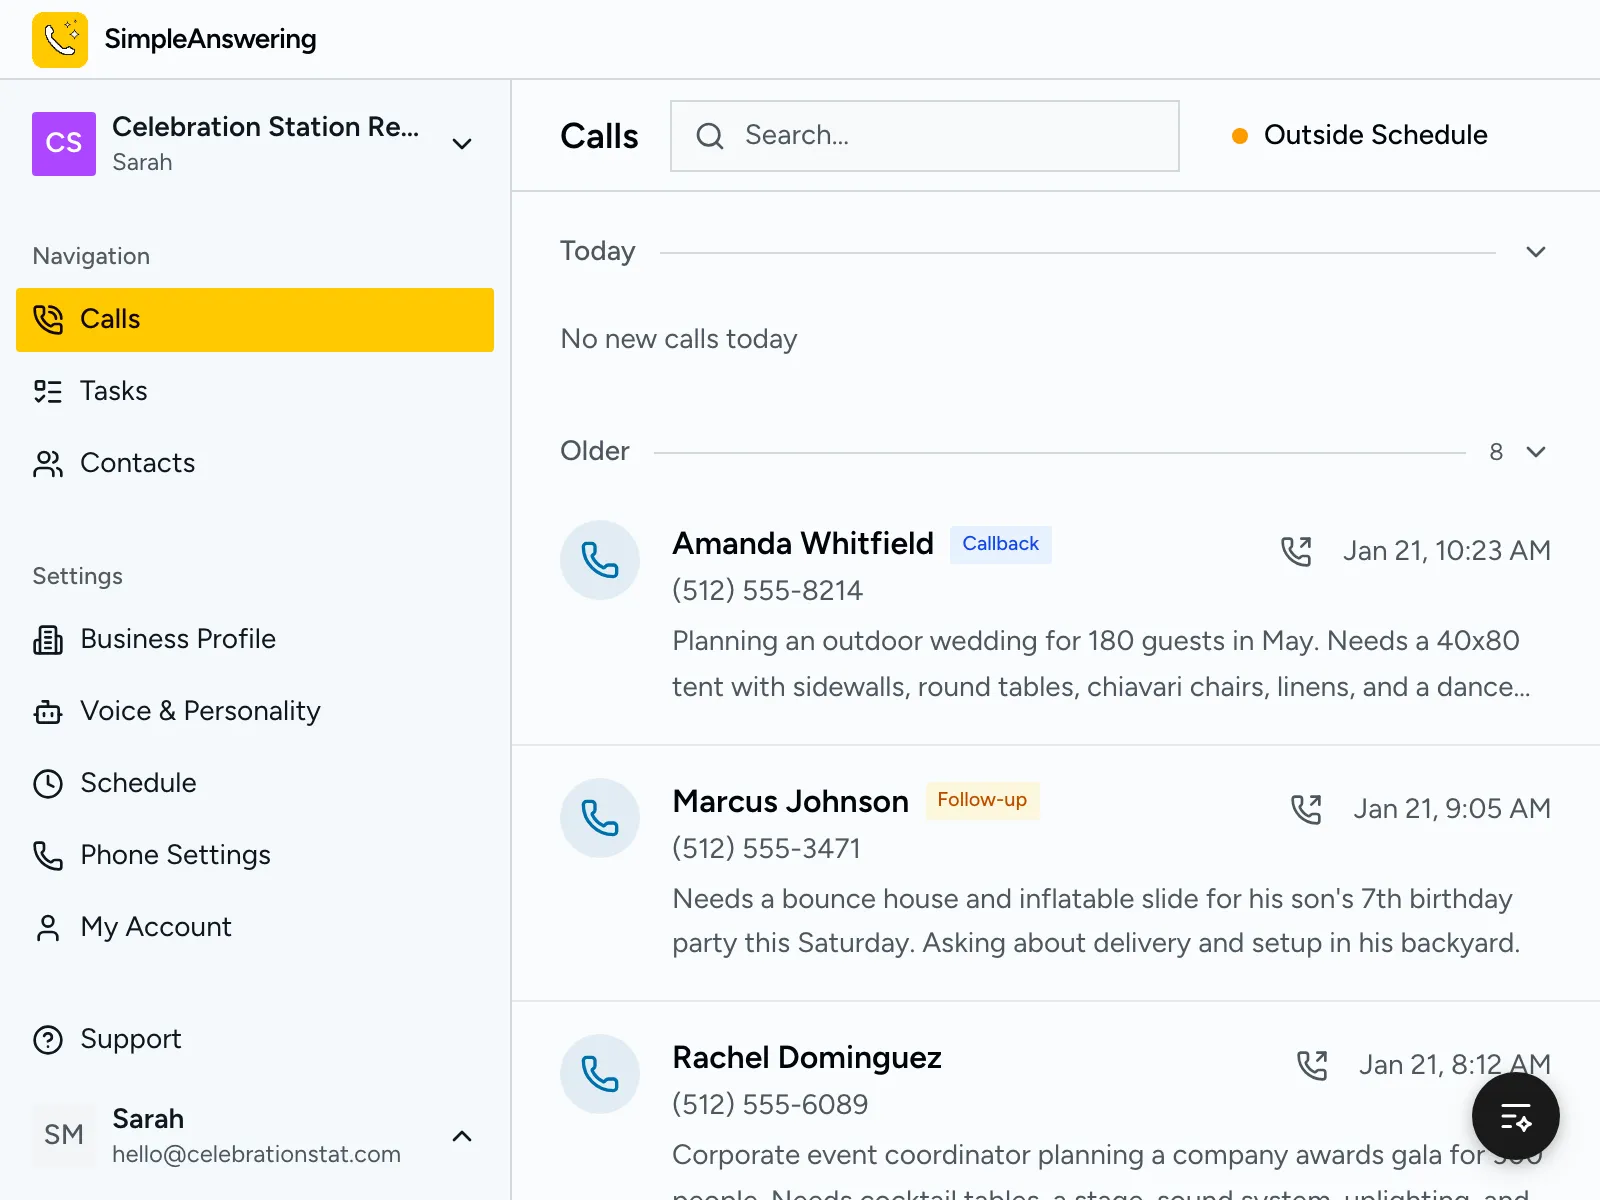Click the SimpleAnswering logo icon
This screenshot has width=1600, height=1200.
60,39
